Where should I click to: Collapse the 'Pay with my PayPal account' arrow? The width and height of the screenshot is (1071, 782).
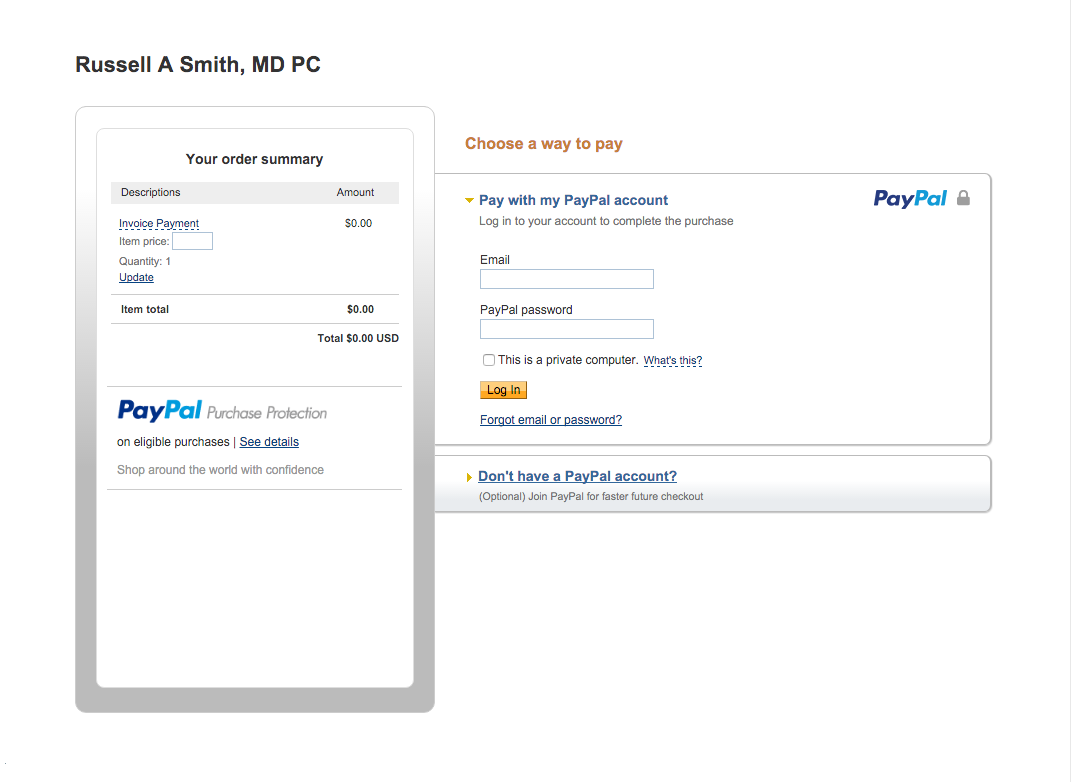tap(469, 200)
